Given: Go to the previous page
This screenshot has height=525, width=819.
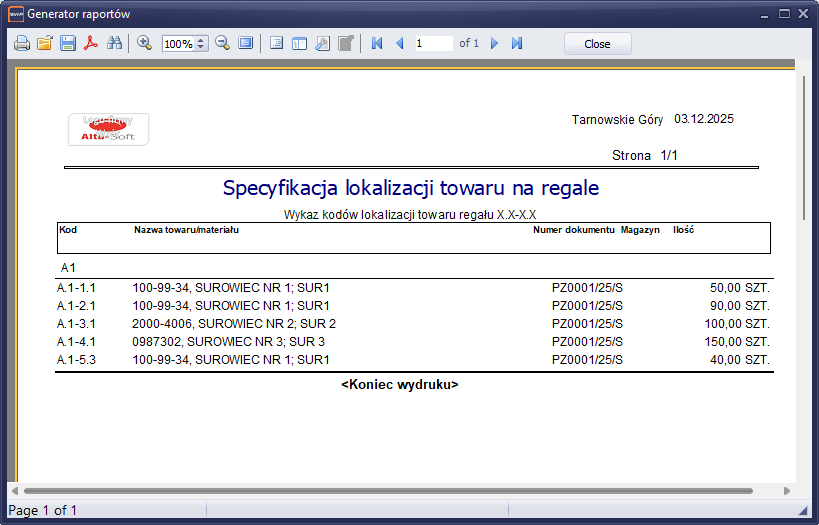Looking at the screenshot, I should [x=400, y=44].
